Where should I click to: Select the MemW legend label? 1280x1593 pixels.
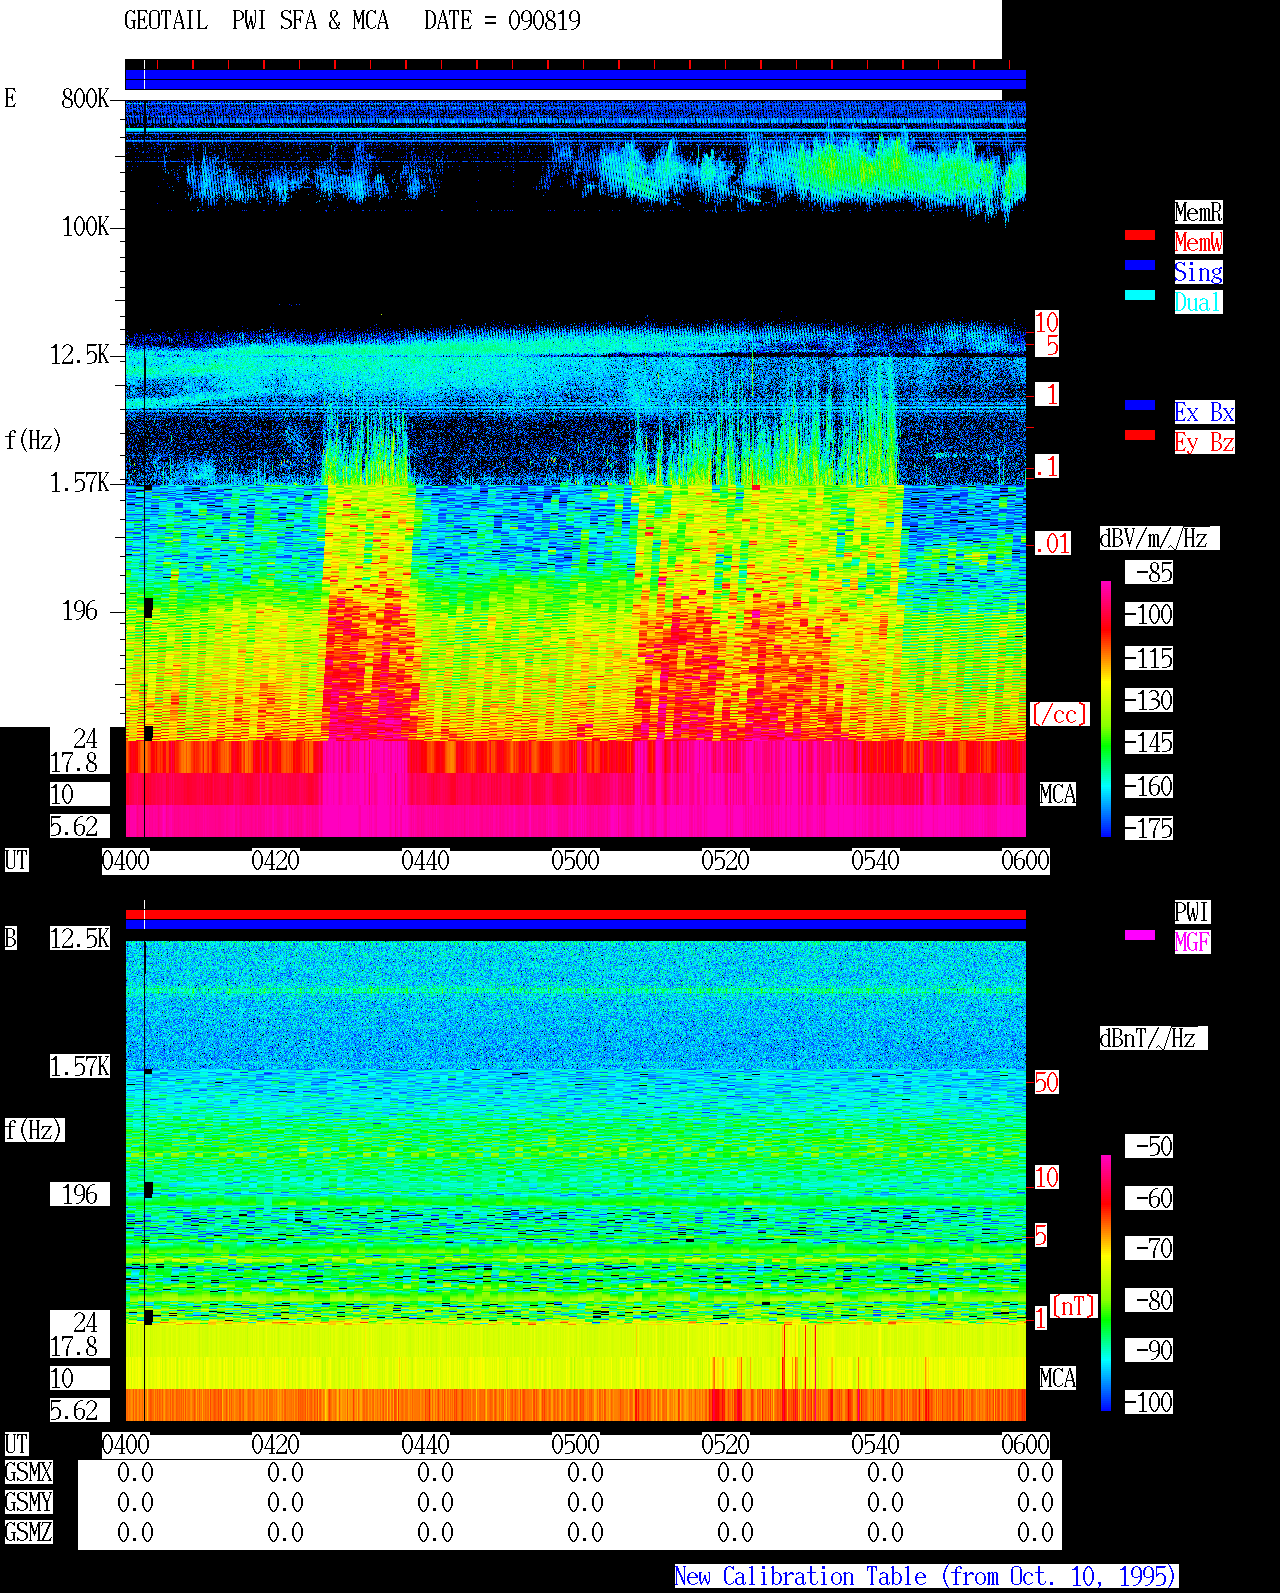point(1198,242)
